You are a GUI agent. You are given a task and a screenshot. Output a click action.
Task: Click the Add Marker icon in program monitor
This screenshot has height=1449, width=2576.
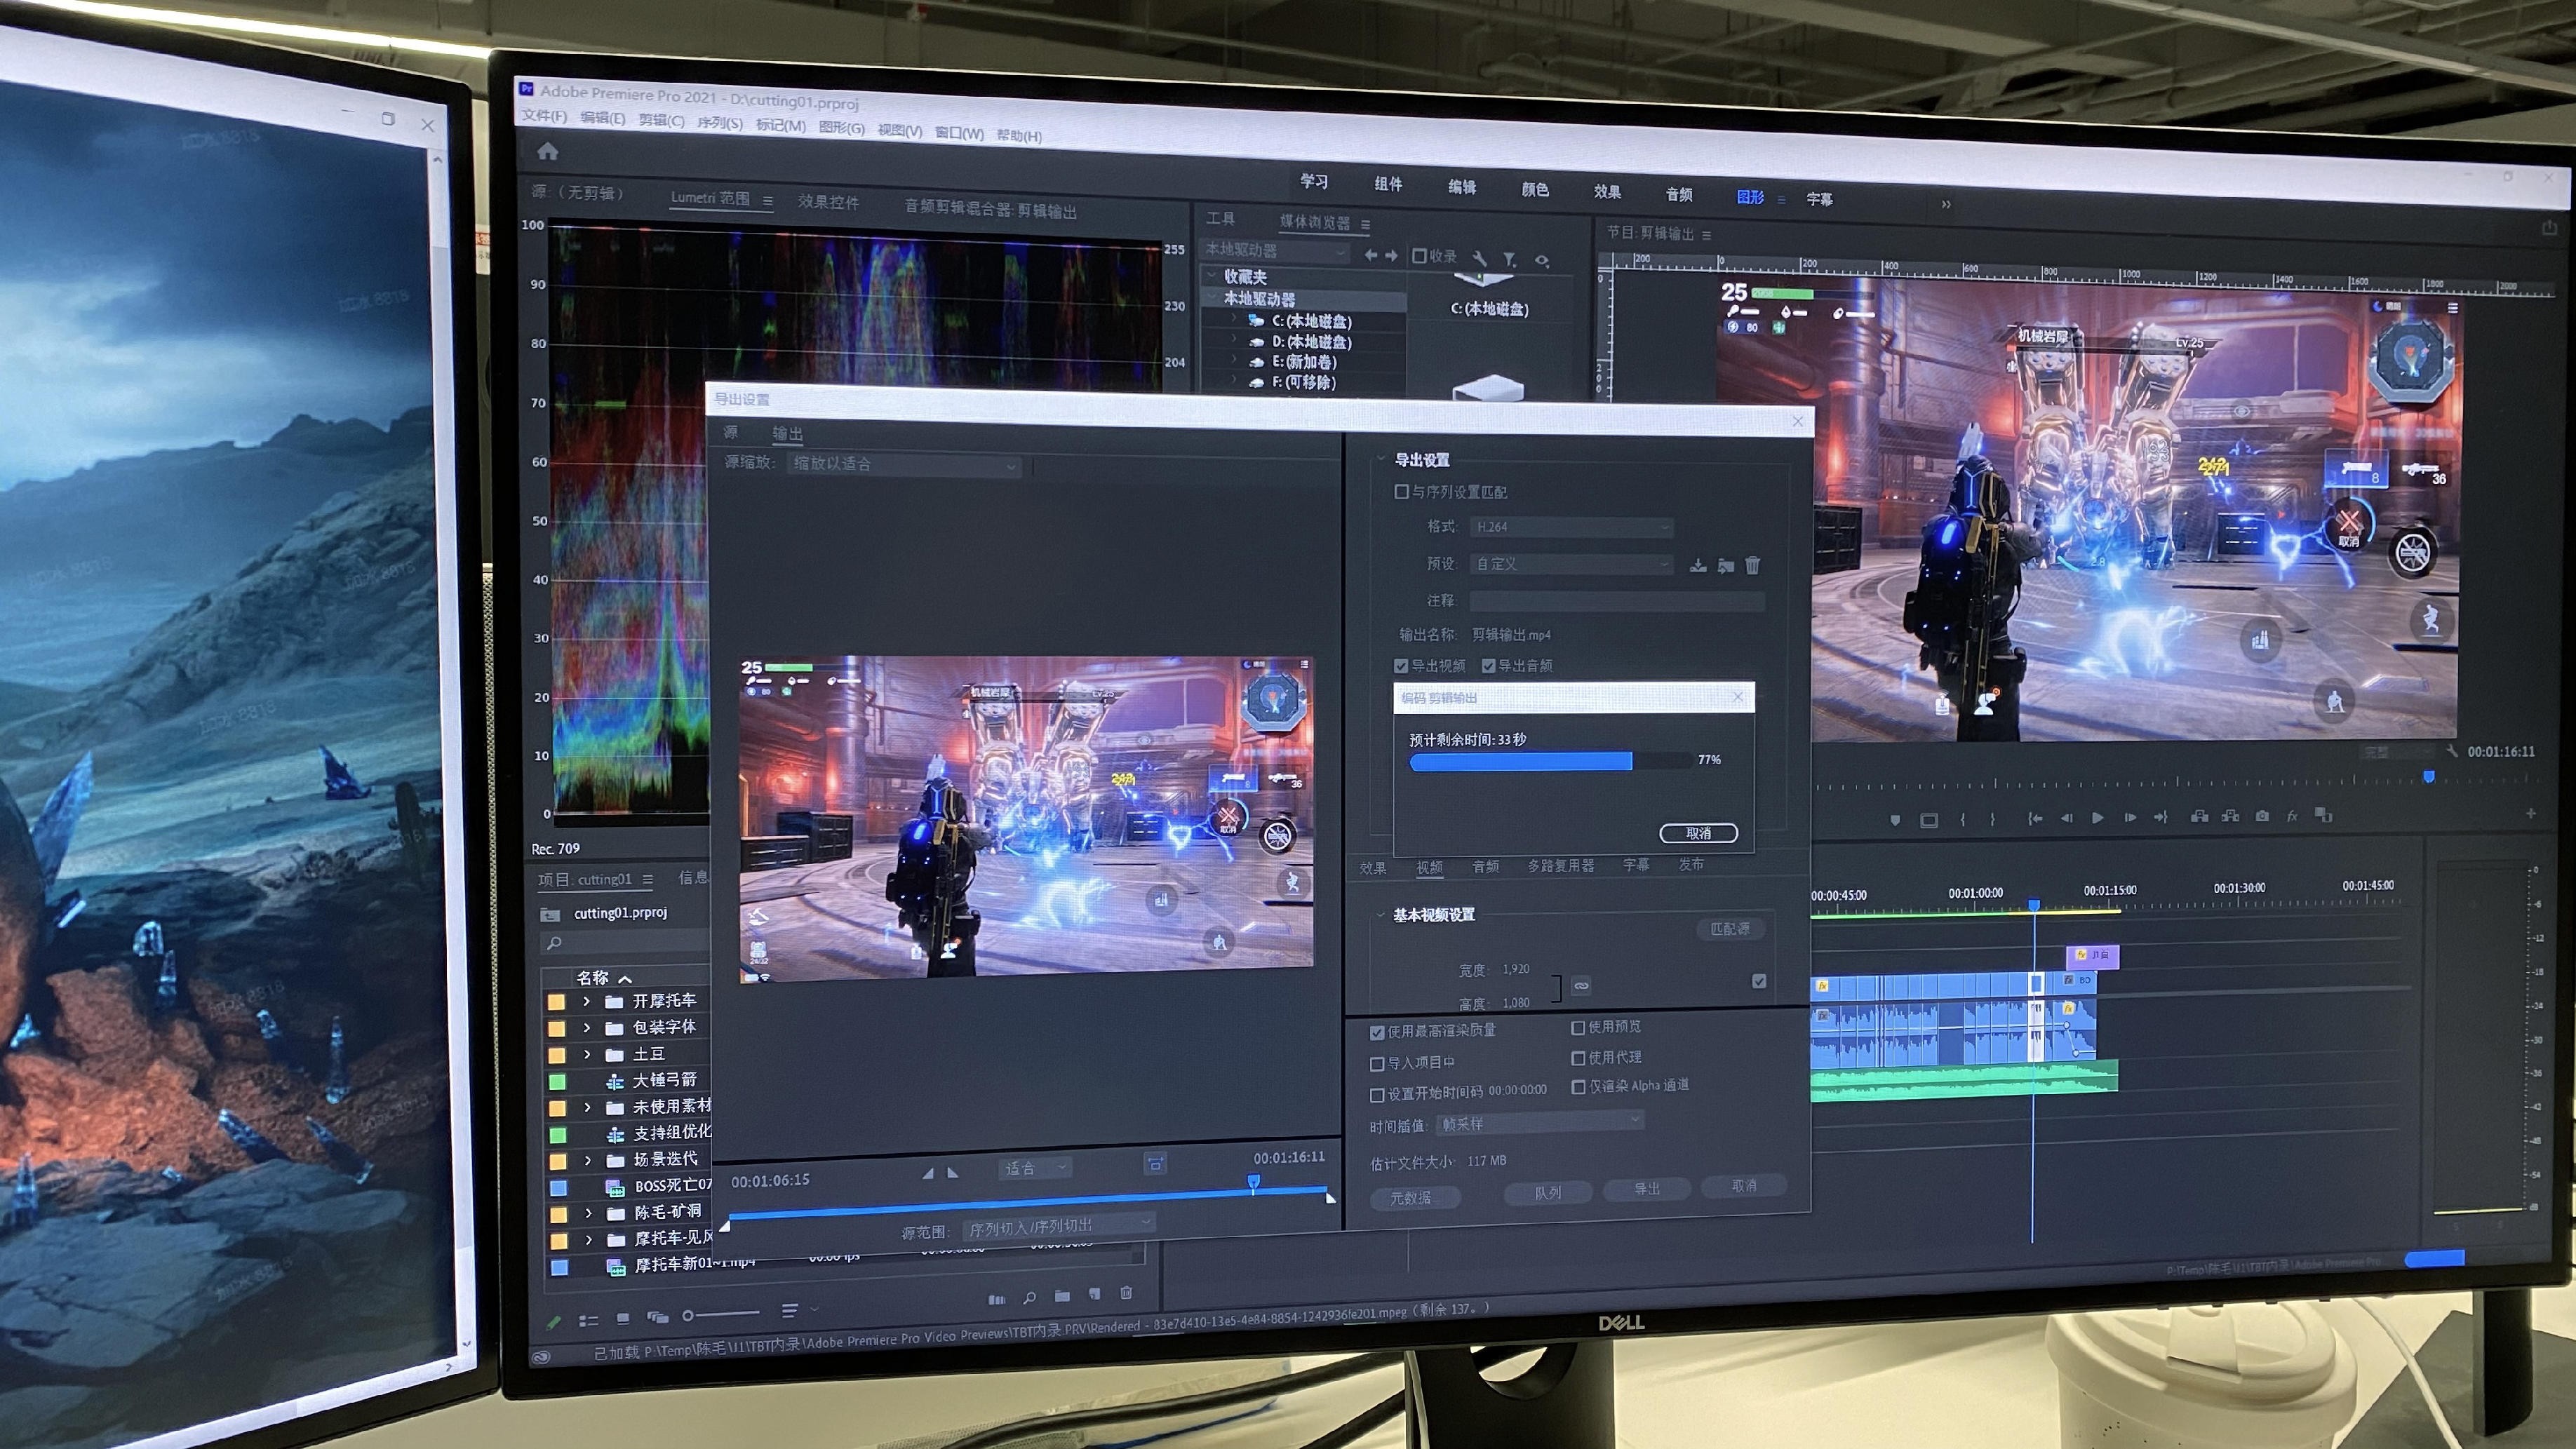pos(1895,820)
